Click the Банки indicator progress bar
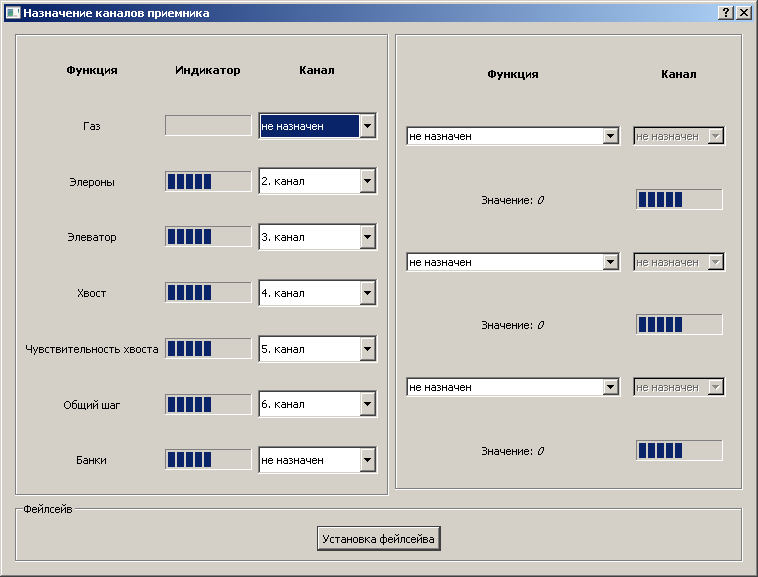Screen dimensions: 758x577 (x=208, y=460)
